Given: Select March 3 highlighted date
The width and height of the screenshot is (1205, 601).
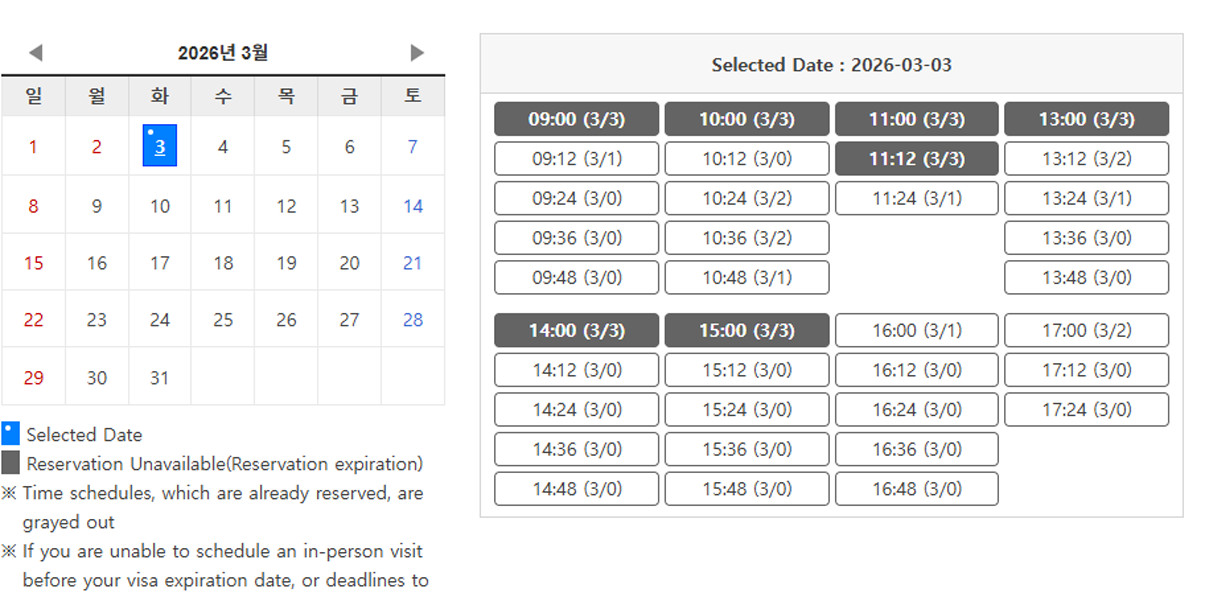Looking at the screenshot, I should pyautogui.click(x=160, y=146).
